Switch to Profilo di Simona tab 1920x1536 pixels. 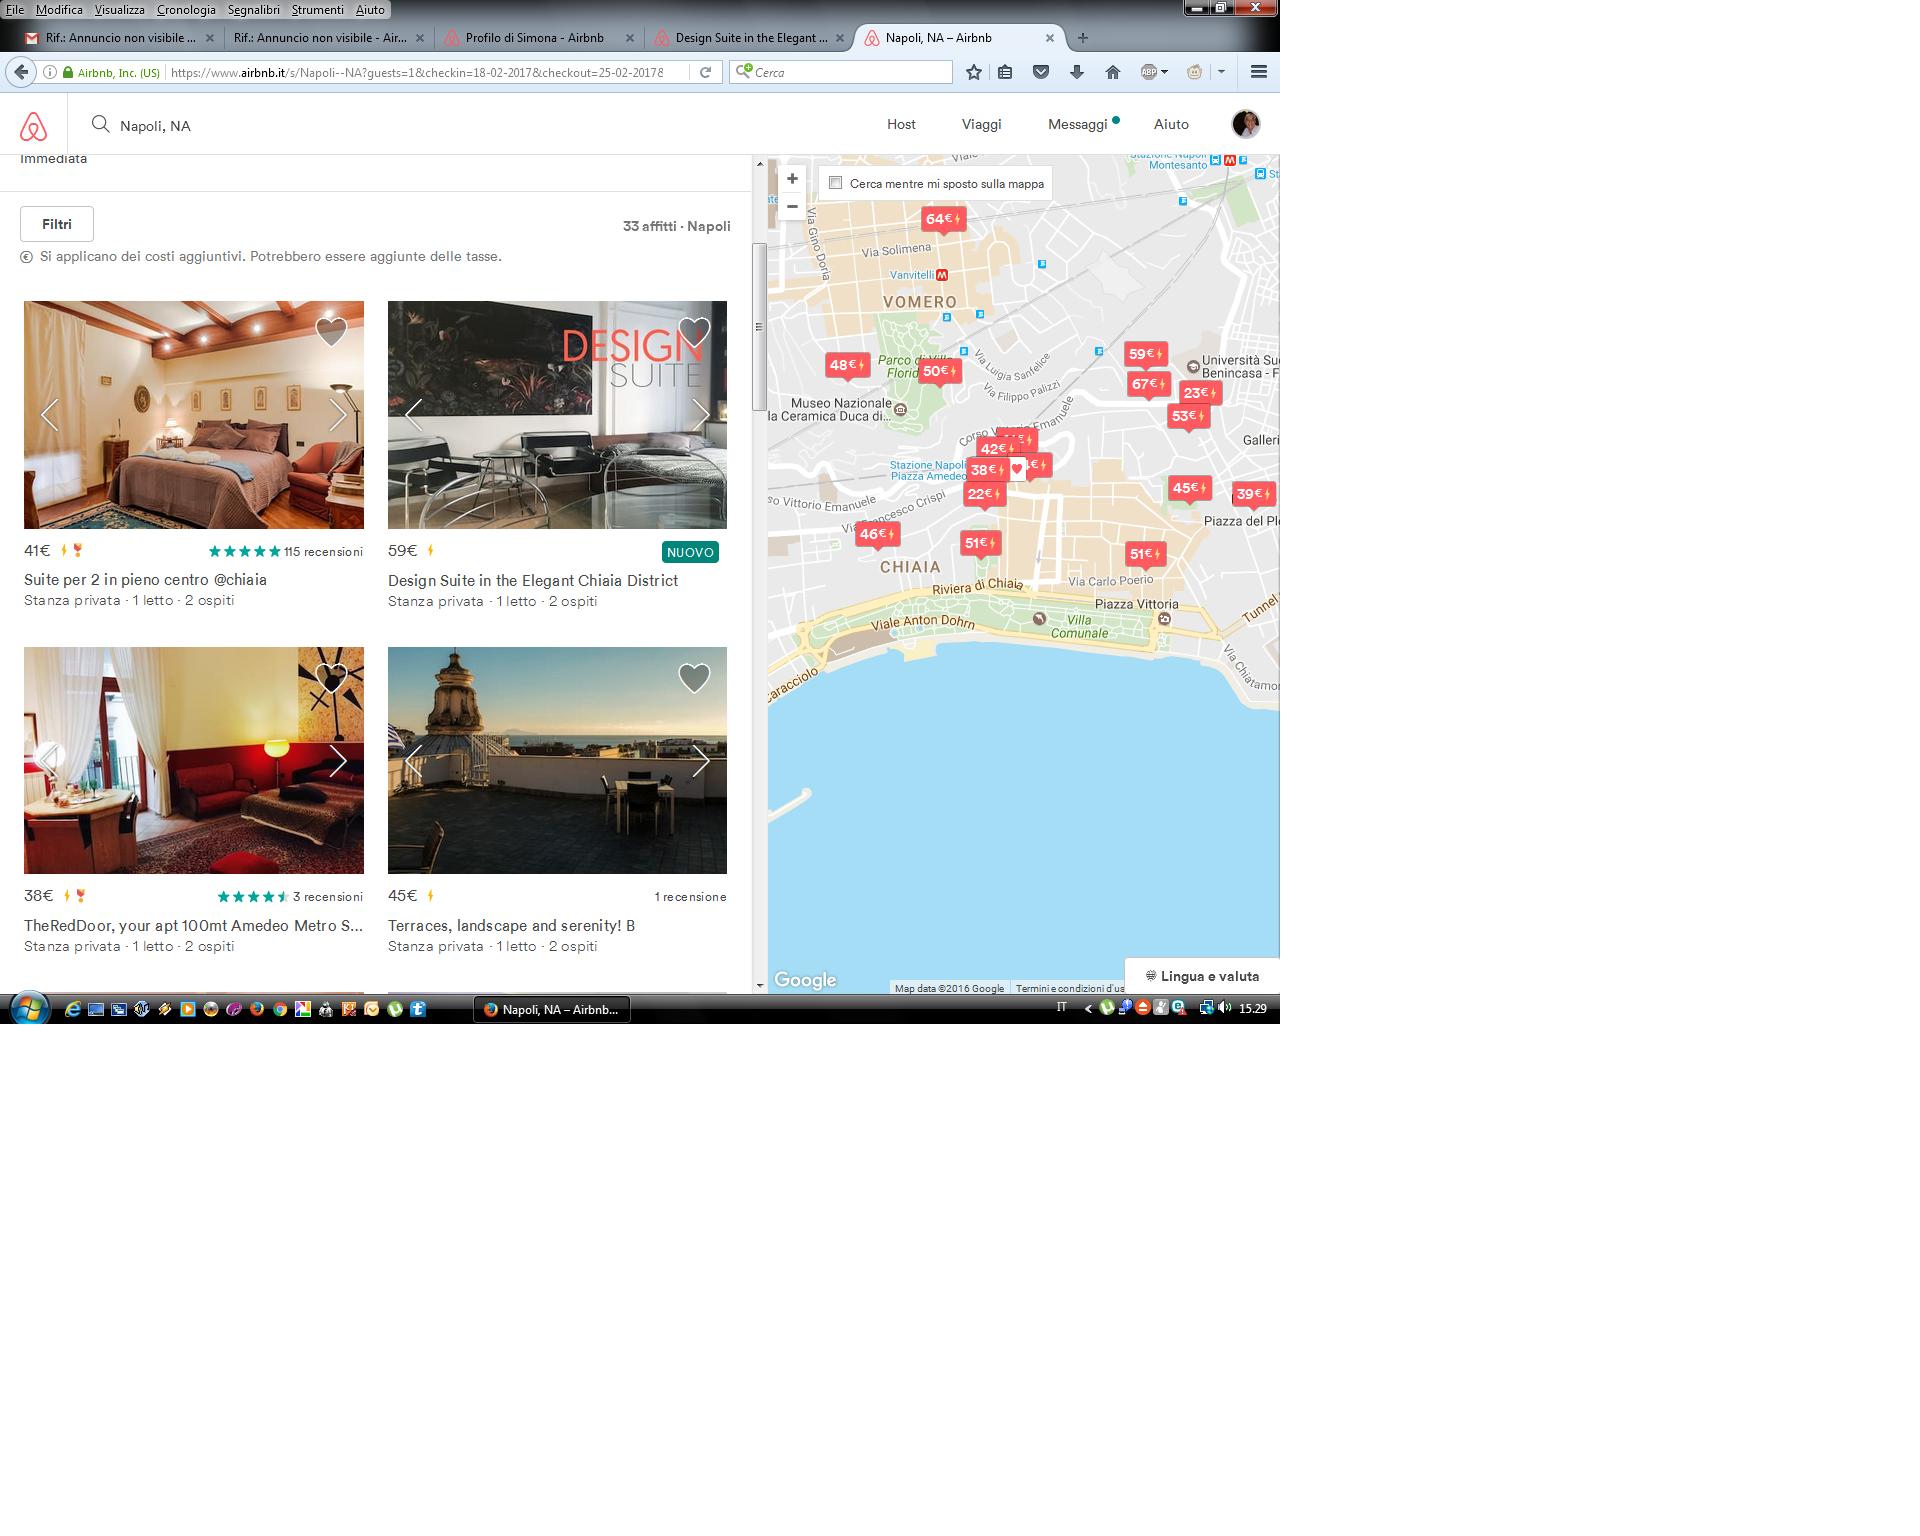pos(535,38)
